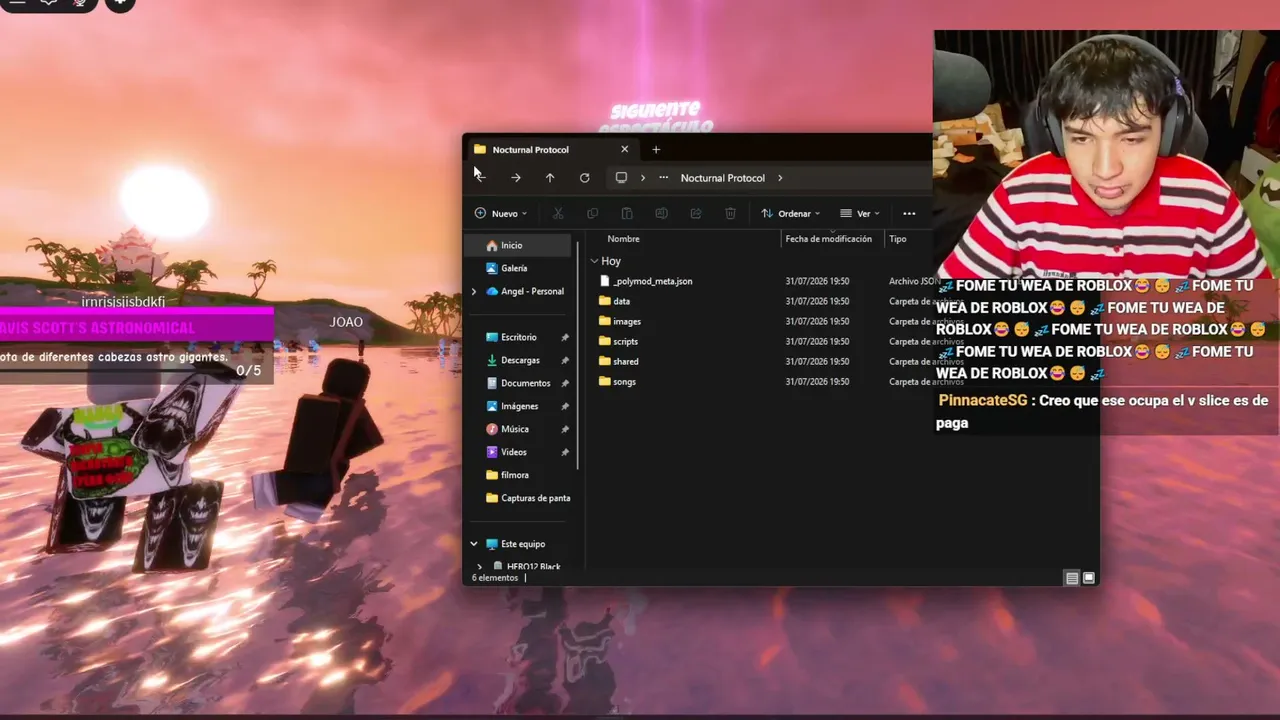The width and height of the screenshot is (1280, 720).
Task: Open the address bar ellipsis for hidden path
Action: [663, 178]
